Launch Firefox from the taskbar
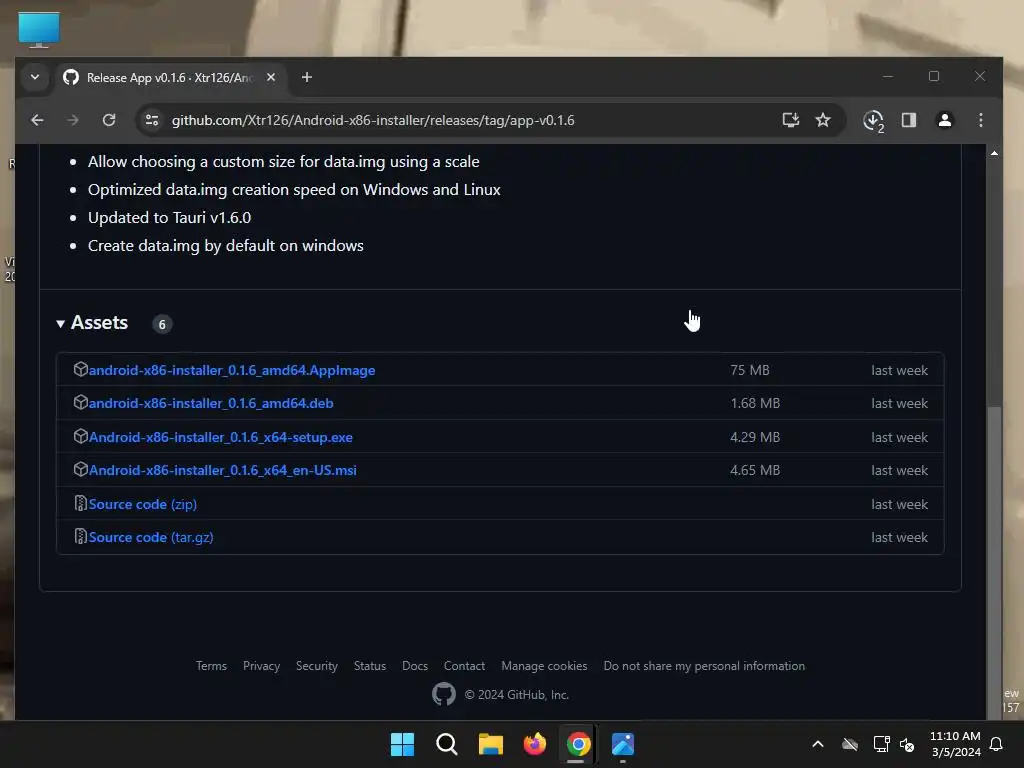1024x768 pixels. point(535,744)
